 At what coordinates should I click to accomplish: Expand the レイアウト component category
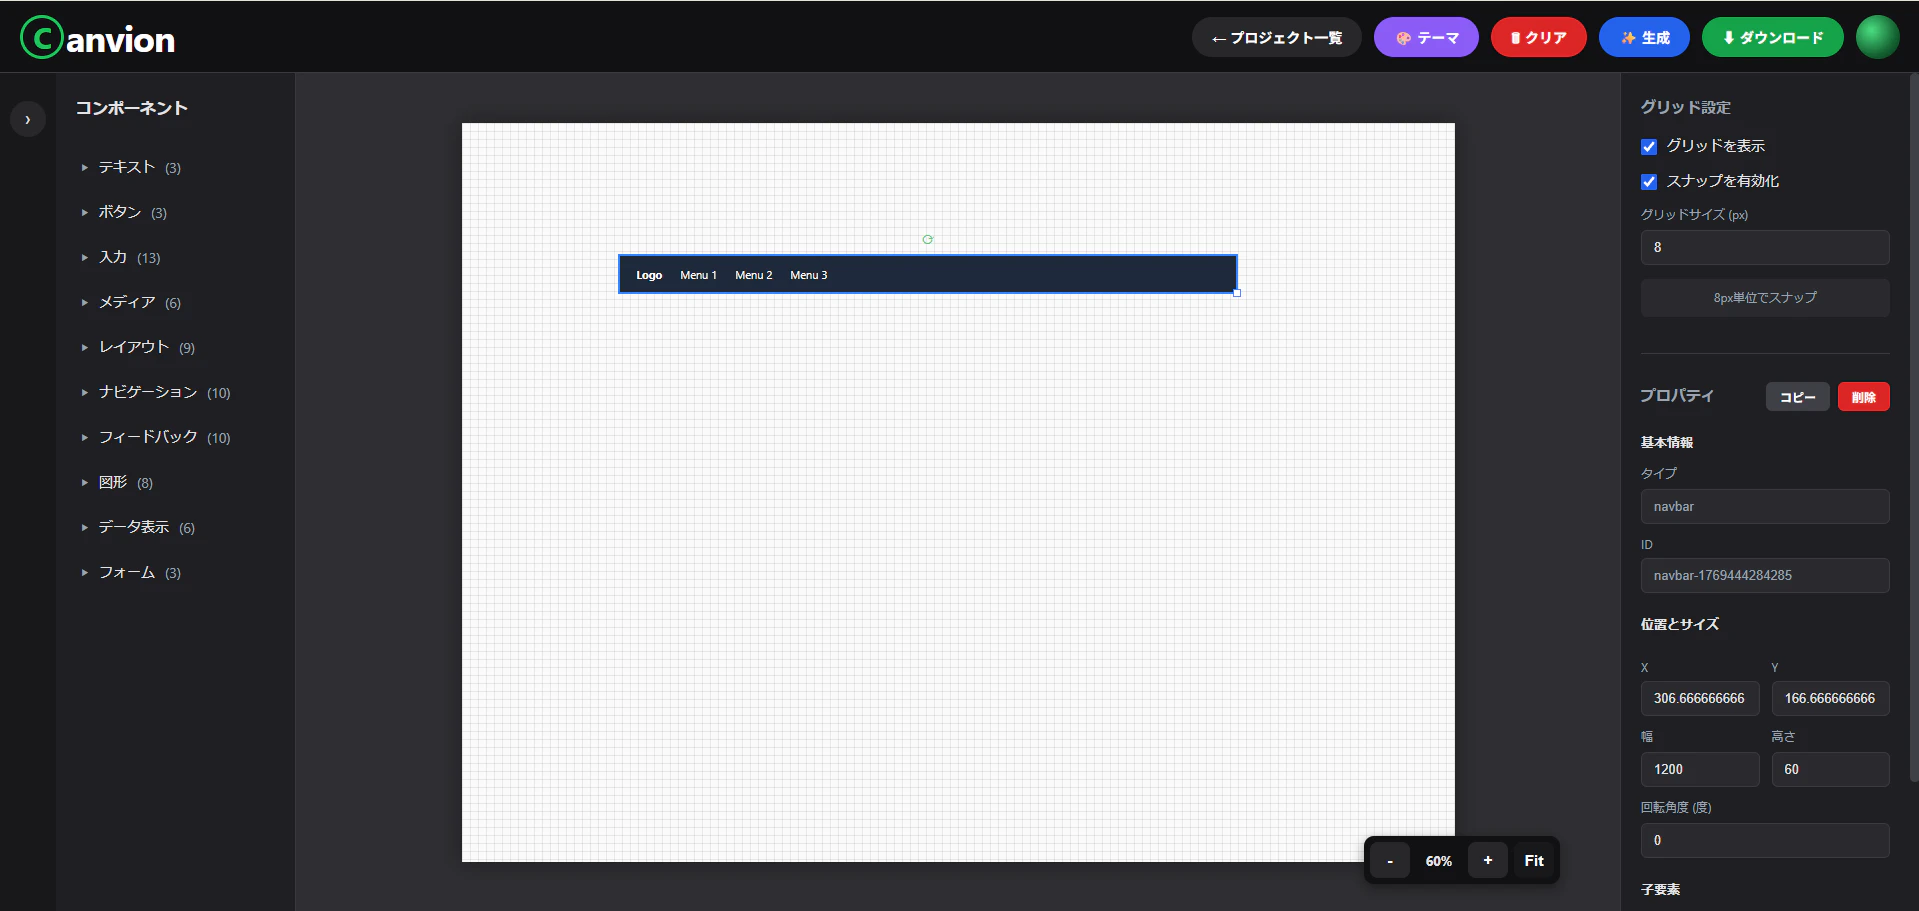pos(138,347)
